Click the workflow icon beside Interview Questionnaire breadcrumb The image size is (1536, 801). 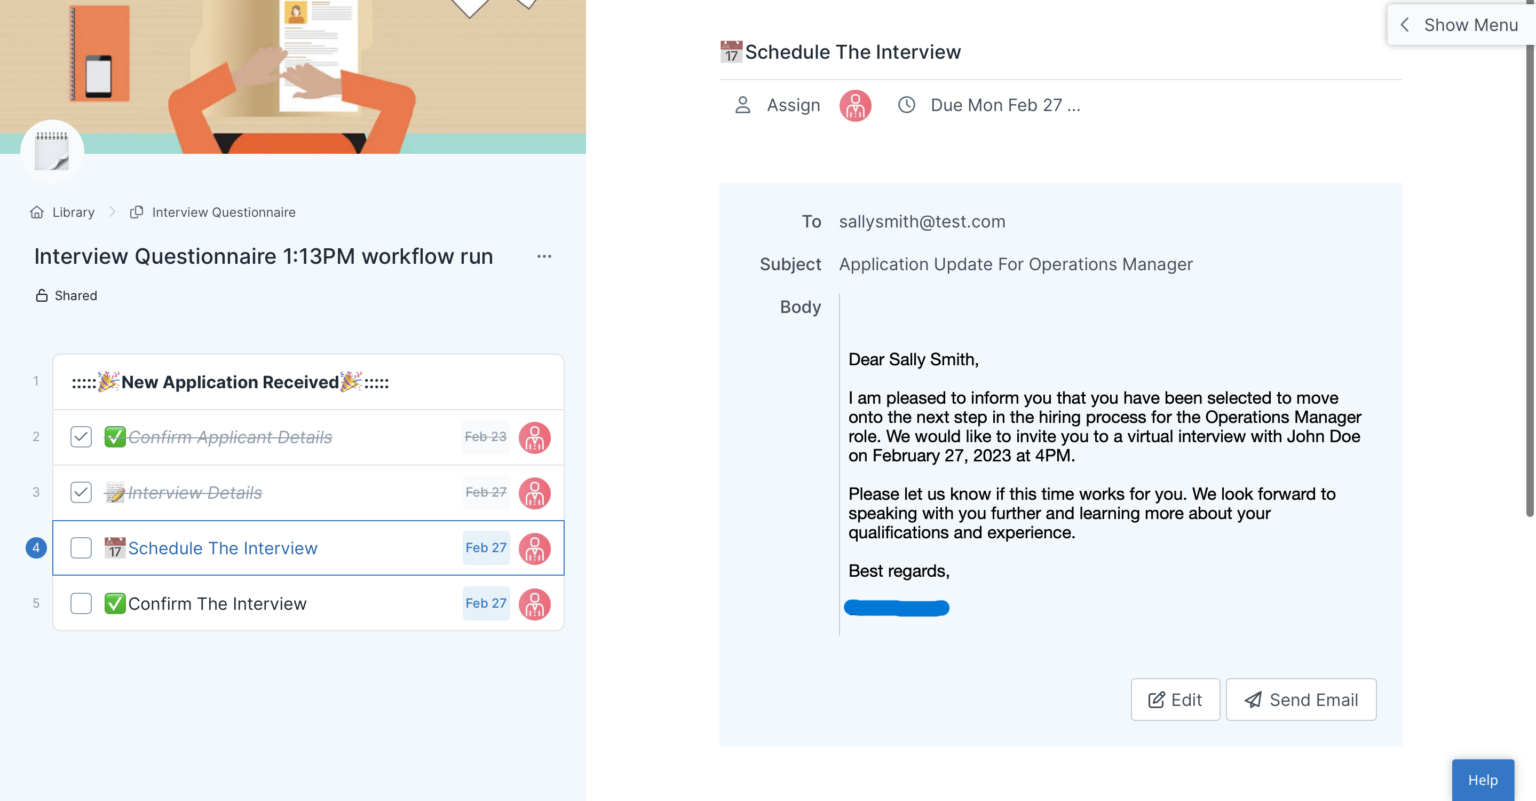pyautogui.click(x=136, y=211)
